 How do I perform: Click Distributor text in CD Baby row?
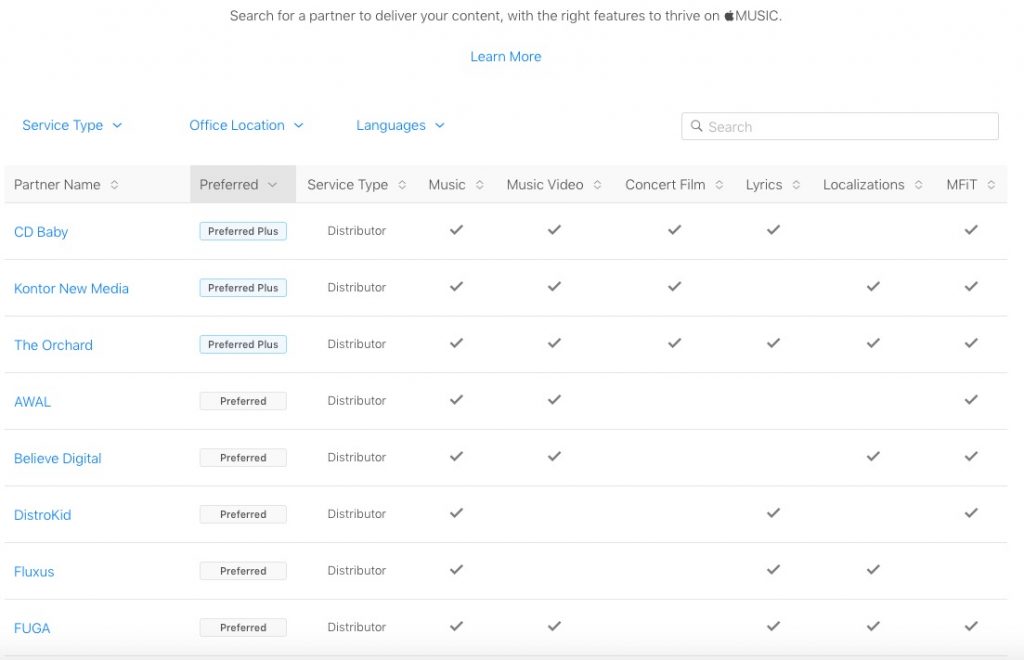tap(357, 230)
